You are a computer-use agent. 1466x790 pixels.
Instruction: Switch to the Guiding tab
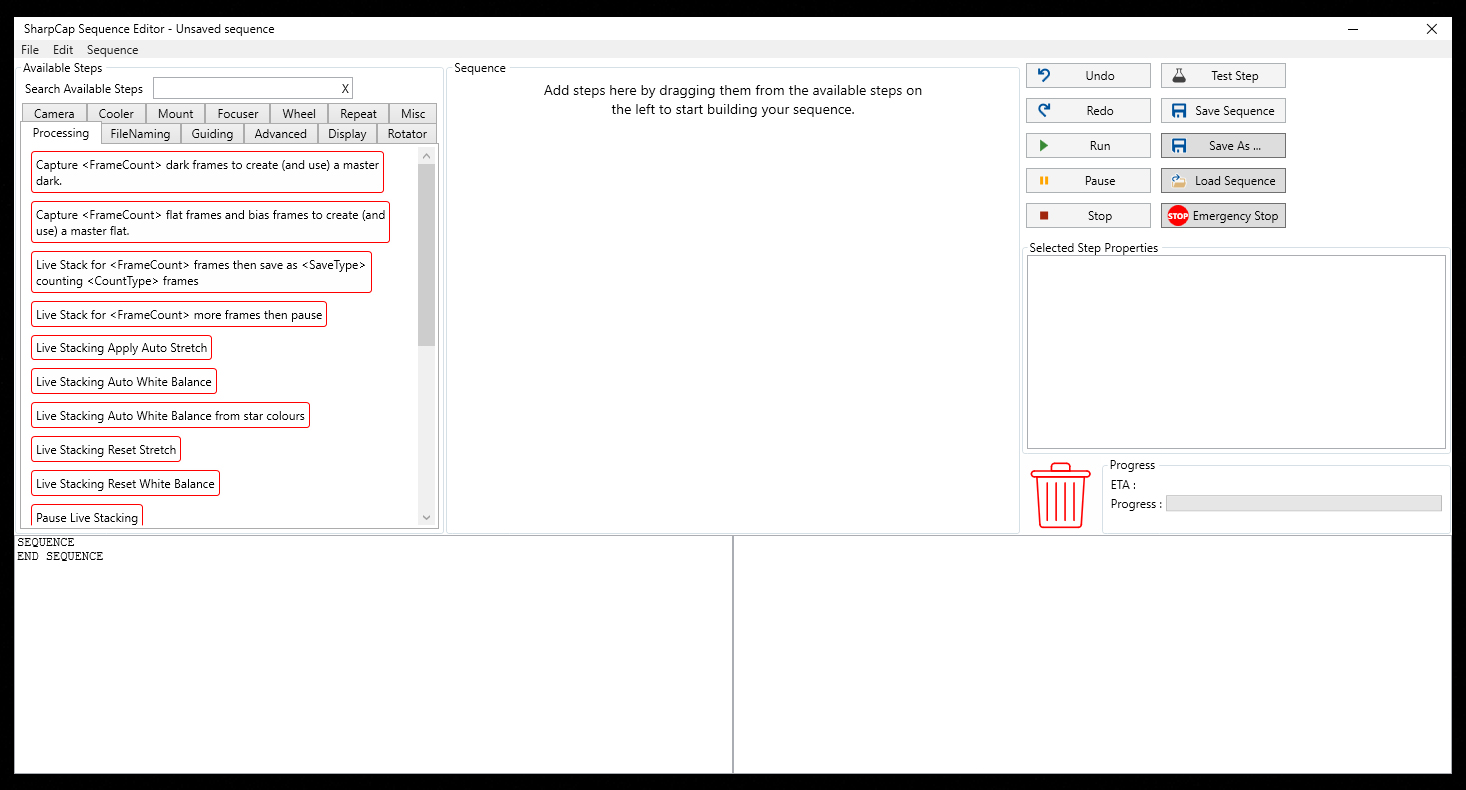point(212,134)
